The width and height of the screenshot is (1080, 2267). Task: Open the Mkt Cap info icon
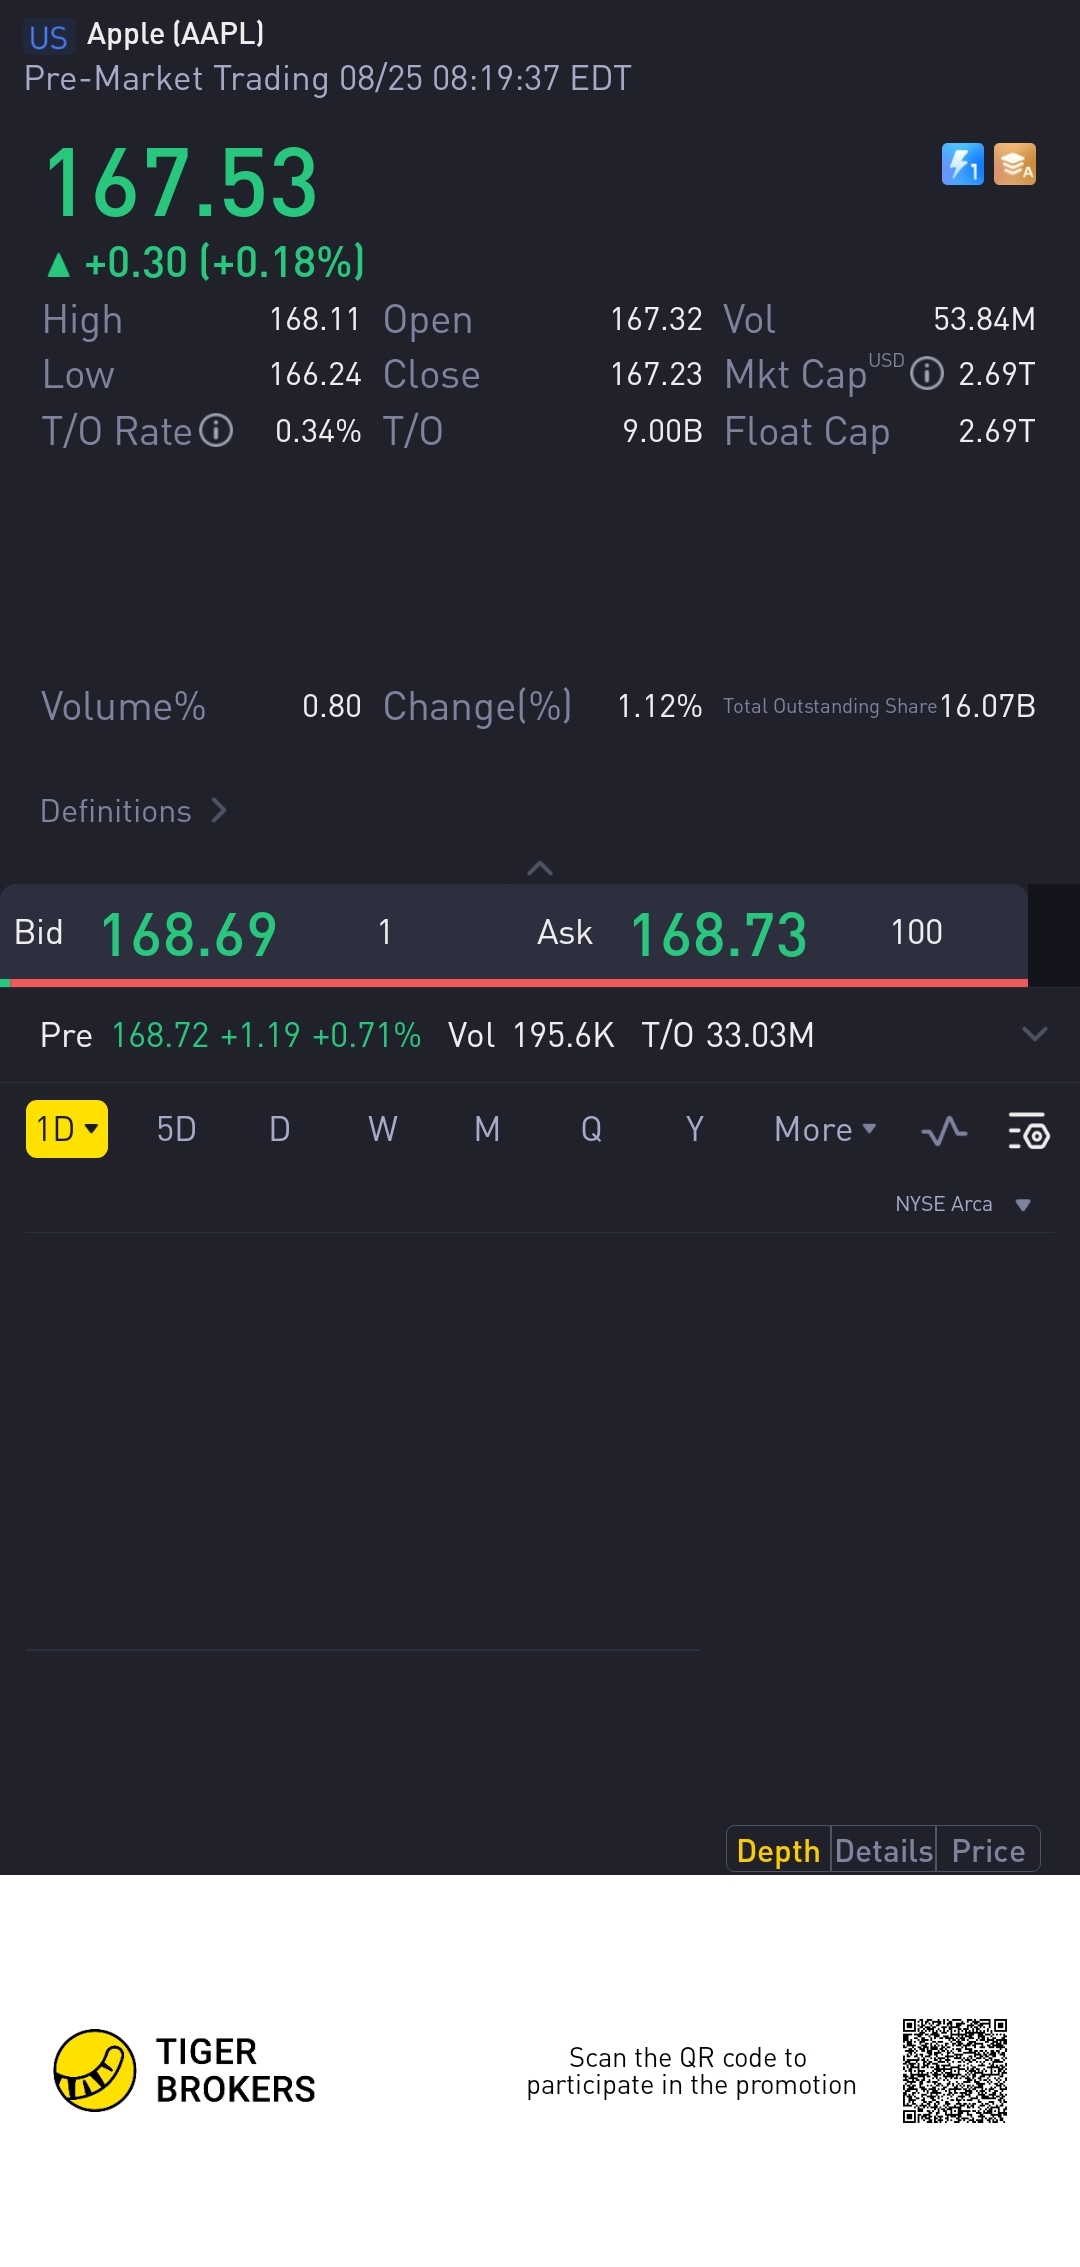point(927,374)
